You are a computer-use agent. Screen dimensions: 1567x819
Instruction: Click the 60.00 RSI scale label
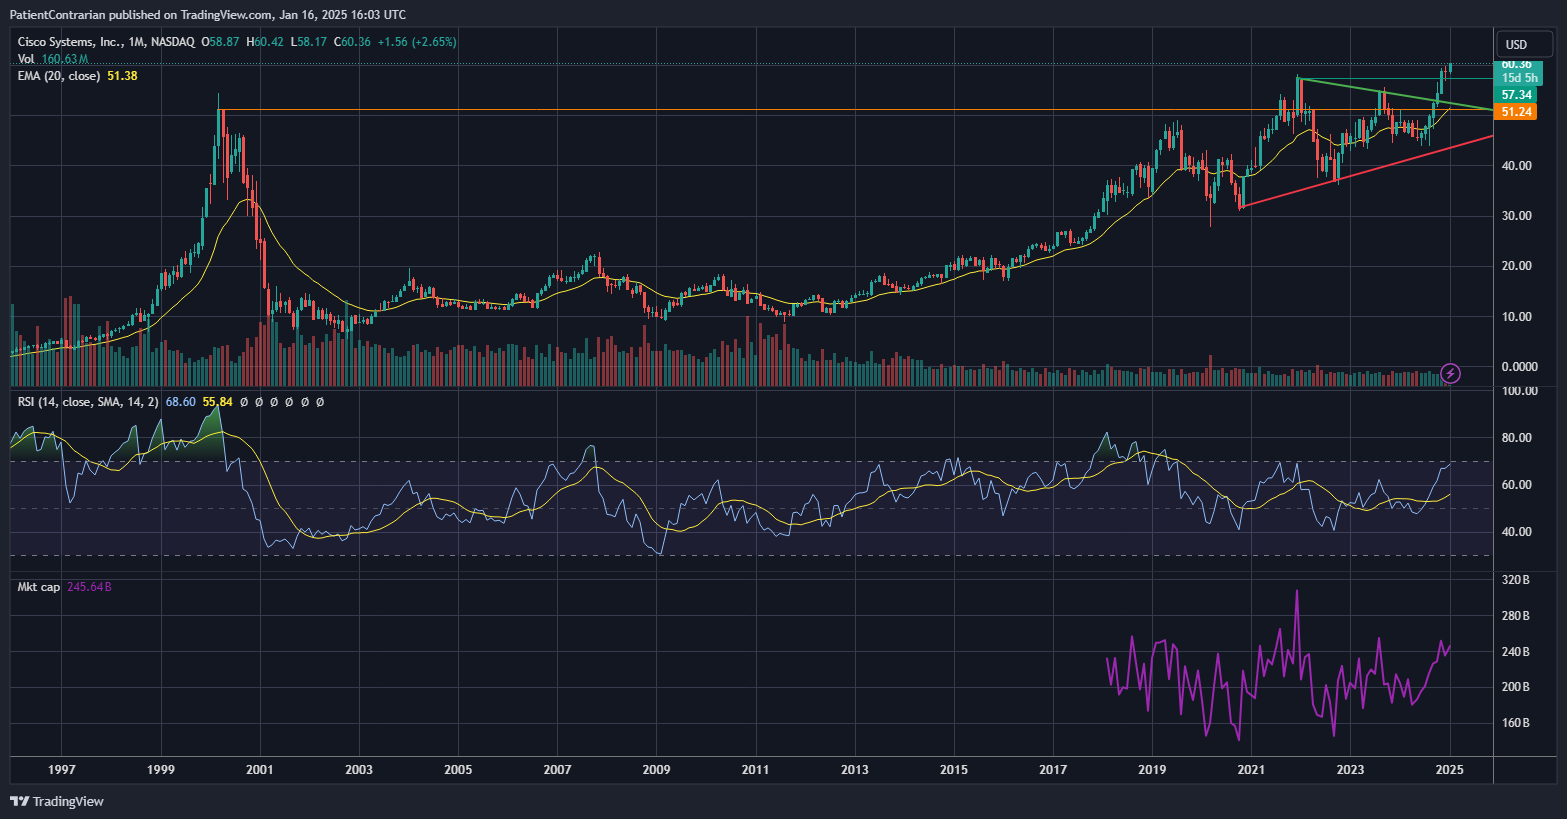pyautogui.click(x=1517, y=485)
